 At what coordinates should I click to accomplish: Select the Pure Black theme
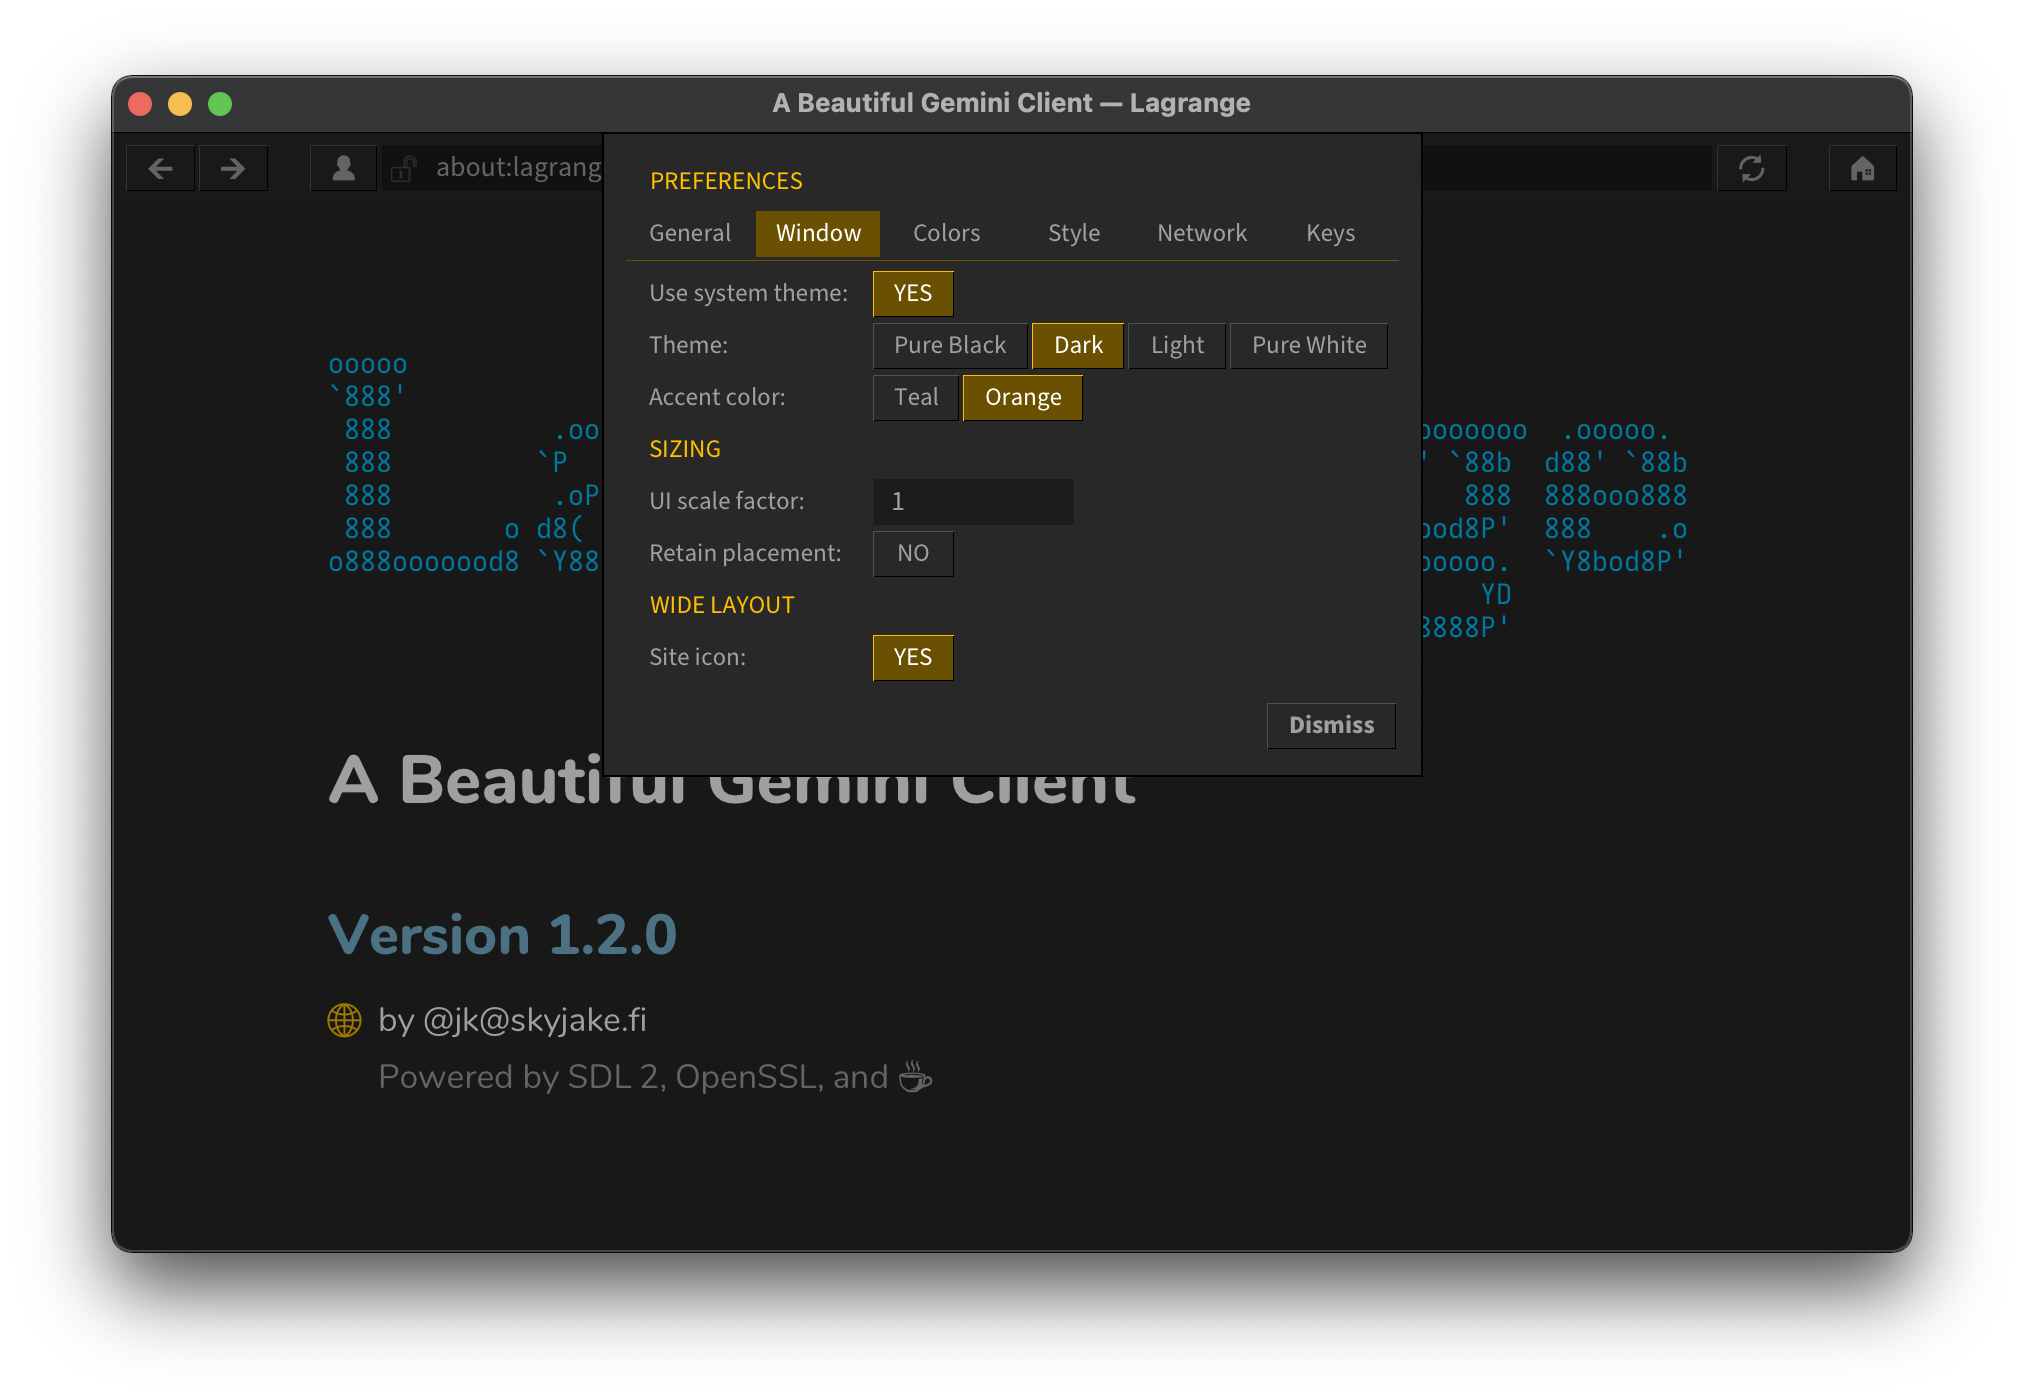click(x=950, y=345)
